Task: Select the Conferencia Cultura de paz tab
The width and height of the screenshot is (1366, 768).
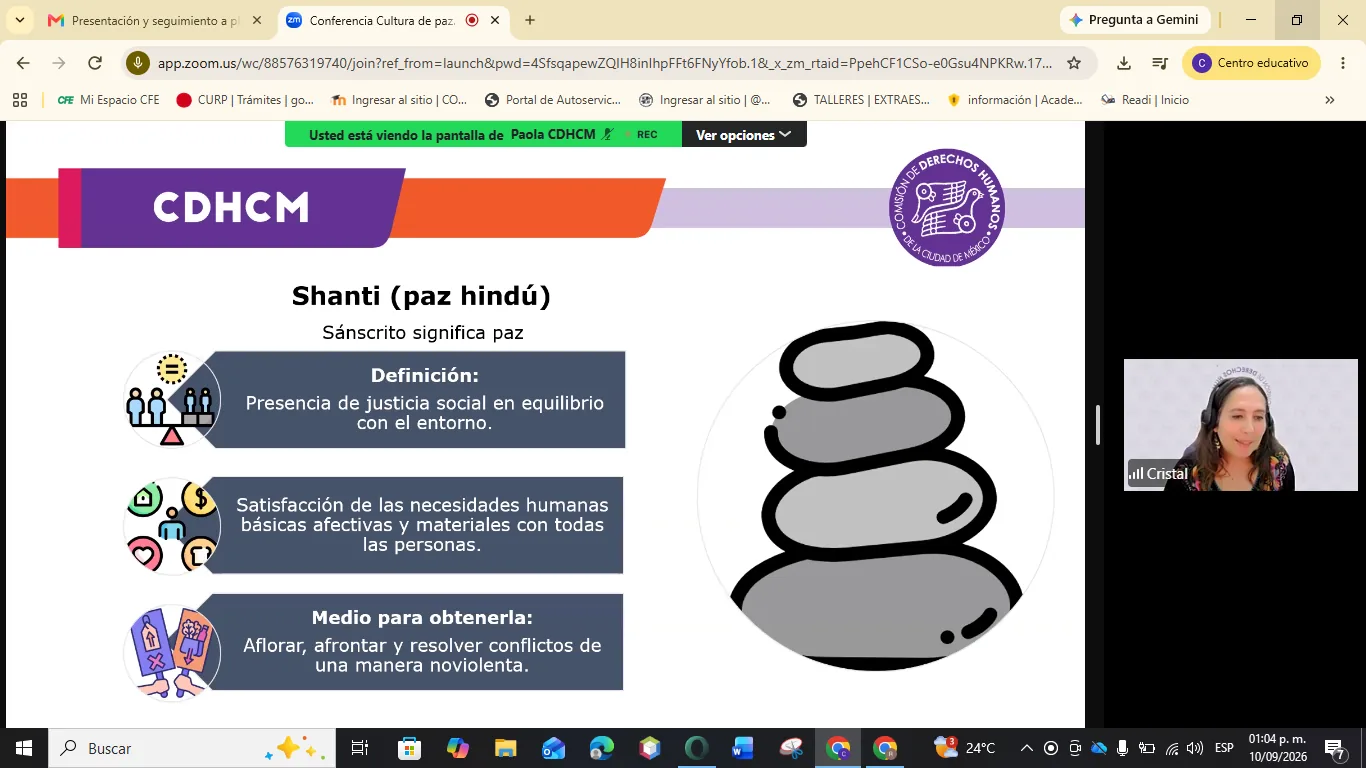Action: tap(392, 20)
